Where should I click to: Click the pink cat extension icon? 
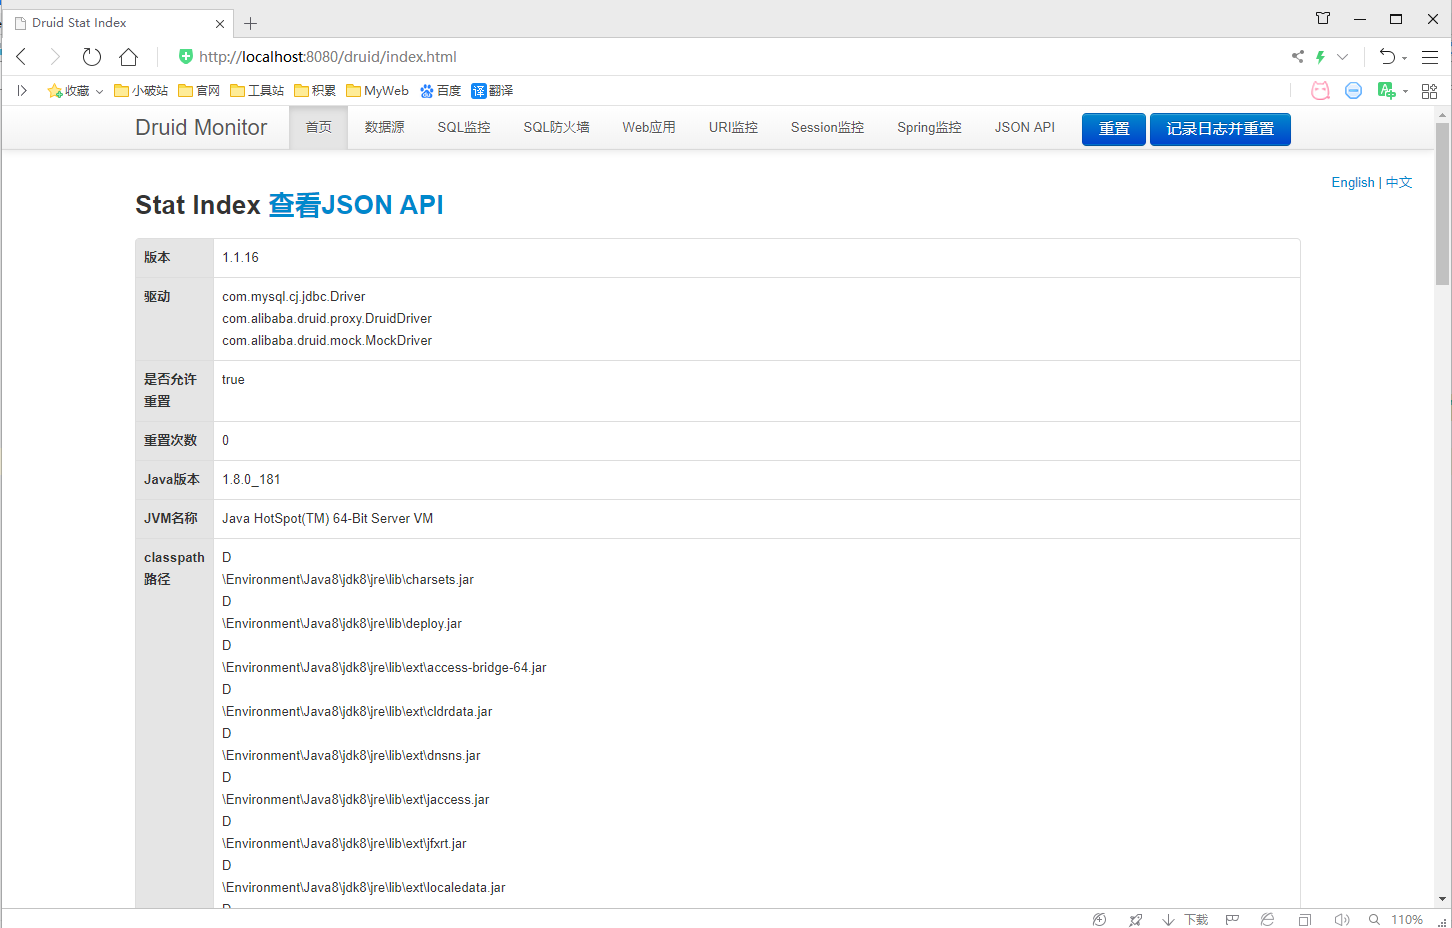point(1320,91)
